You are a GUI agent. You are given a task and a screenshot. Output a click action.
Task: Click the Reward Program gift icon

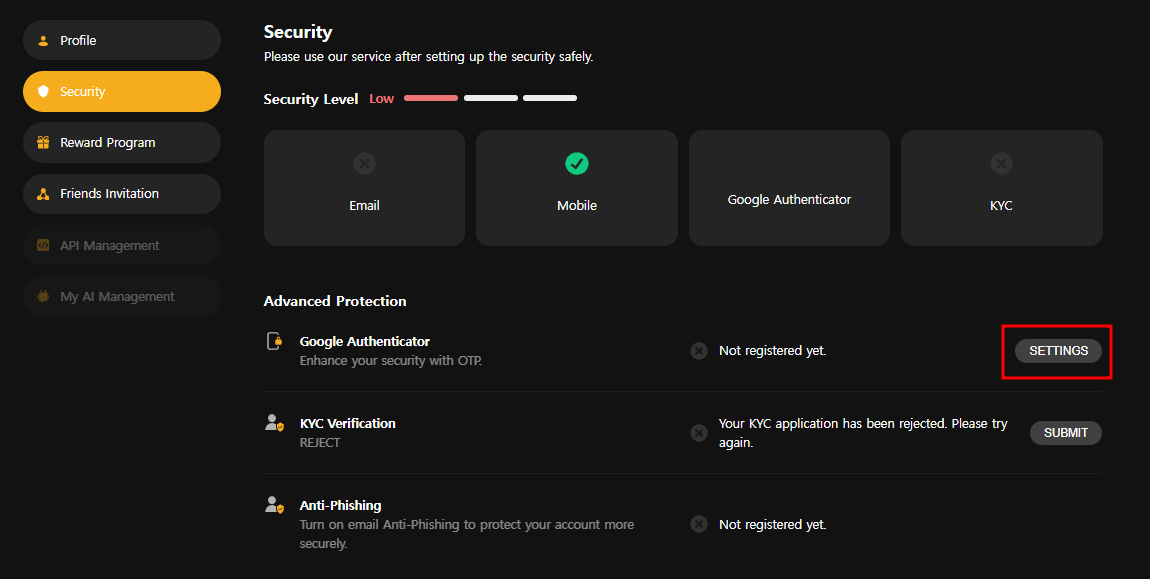click(43, 143)
